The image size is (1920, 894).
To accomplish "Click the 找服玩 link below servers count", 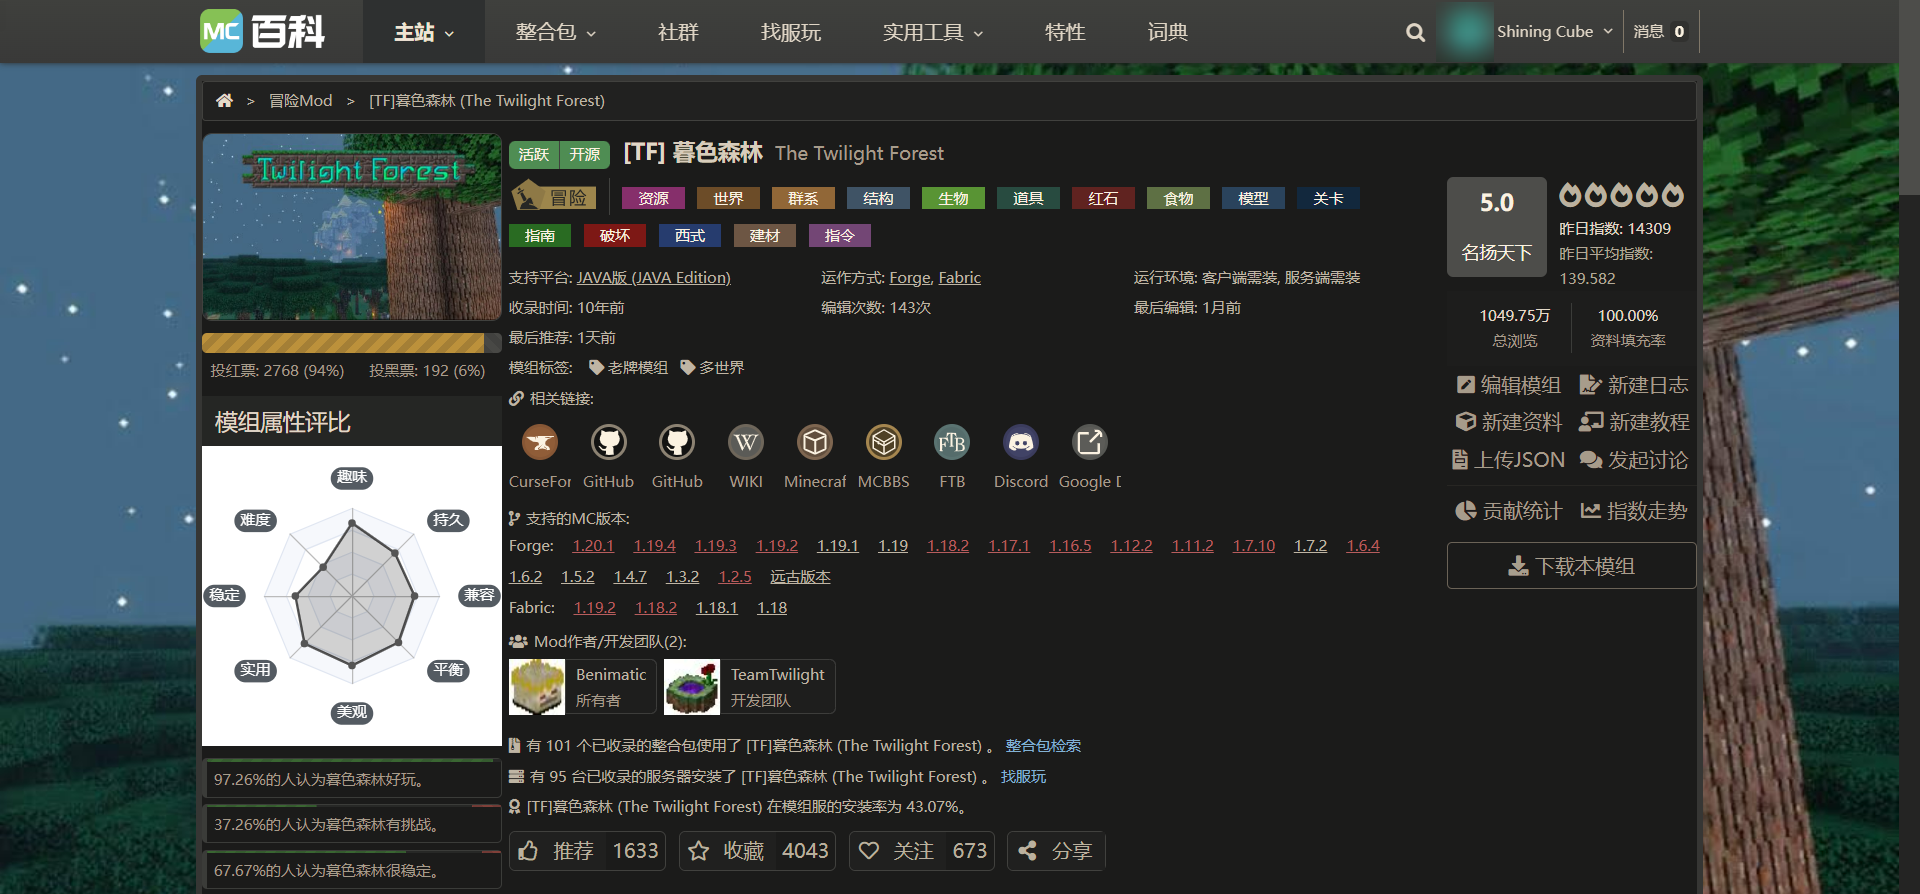I will pyautogui.click(x=1023, y=777).
